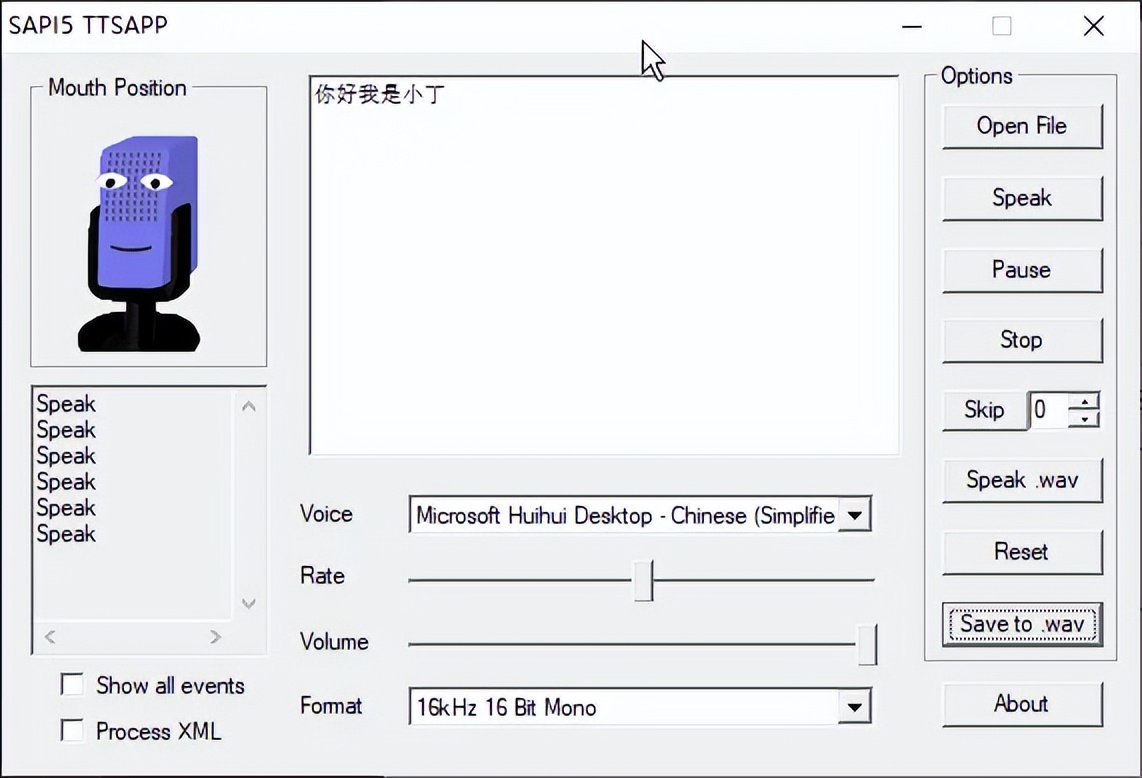Open the About dialog

(1021, 704)
